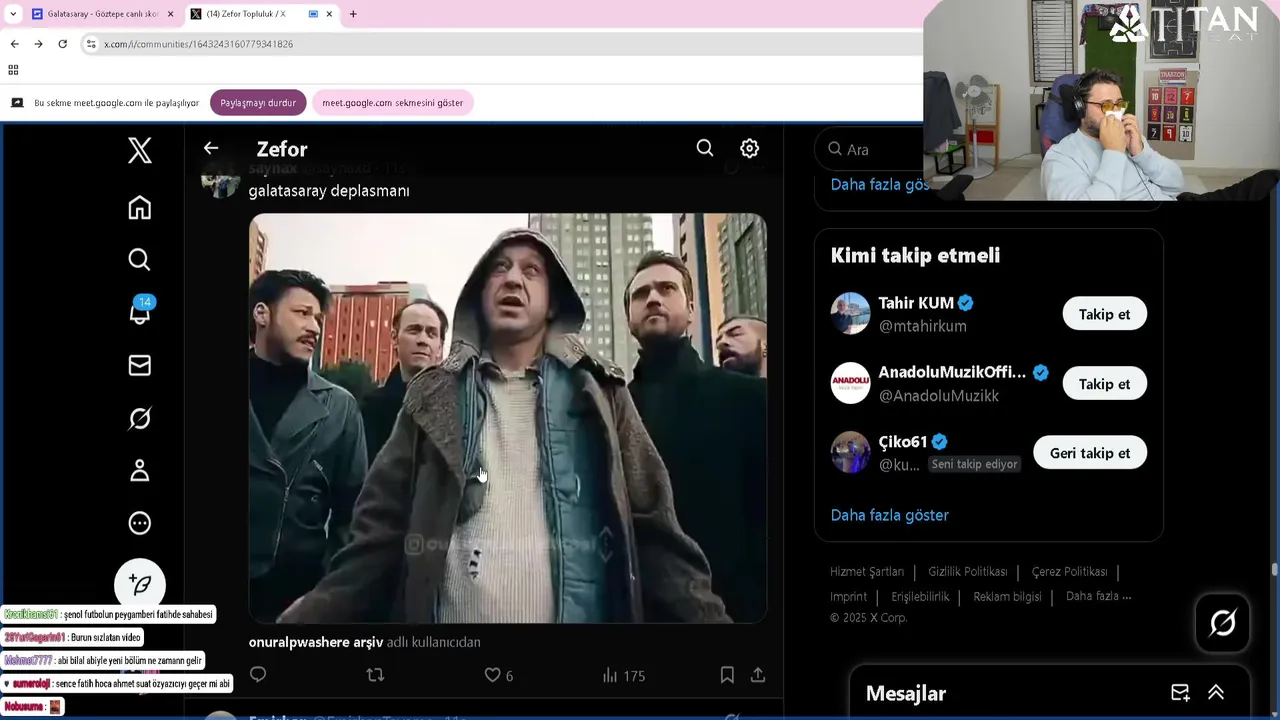Open Profile icon in the sidebar
This screenshot has height=720, width=1280.
pyautogui.click(x=140, y=470)
